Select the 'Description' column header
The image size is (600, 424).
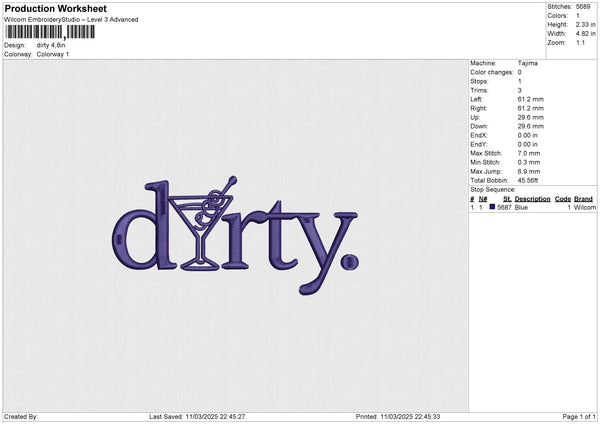point(532,199)
